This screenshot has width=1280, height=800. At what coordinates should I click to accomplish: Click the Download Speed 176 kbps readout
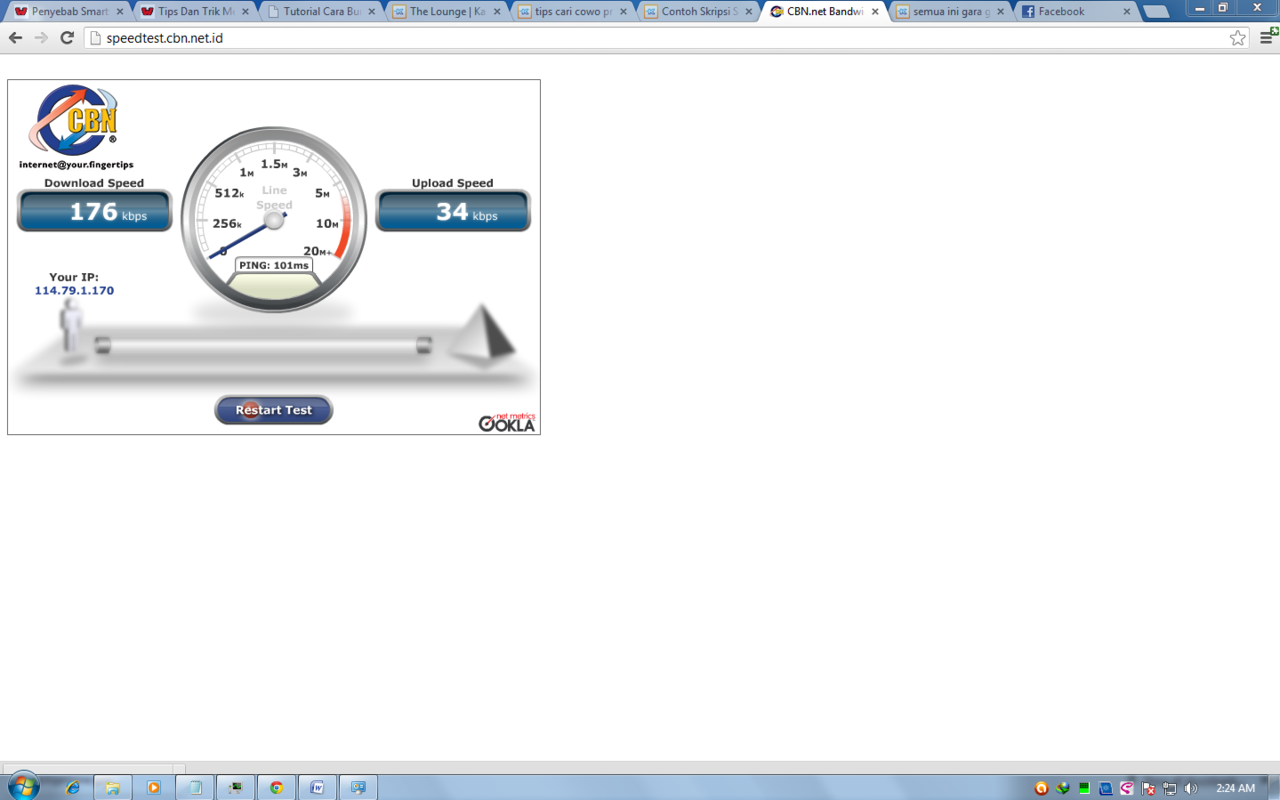pos(94,211)
